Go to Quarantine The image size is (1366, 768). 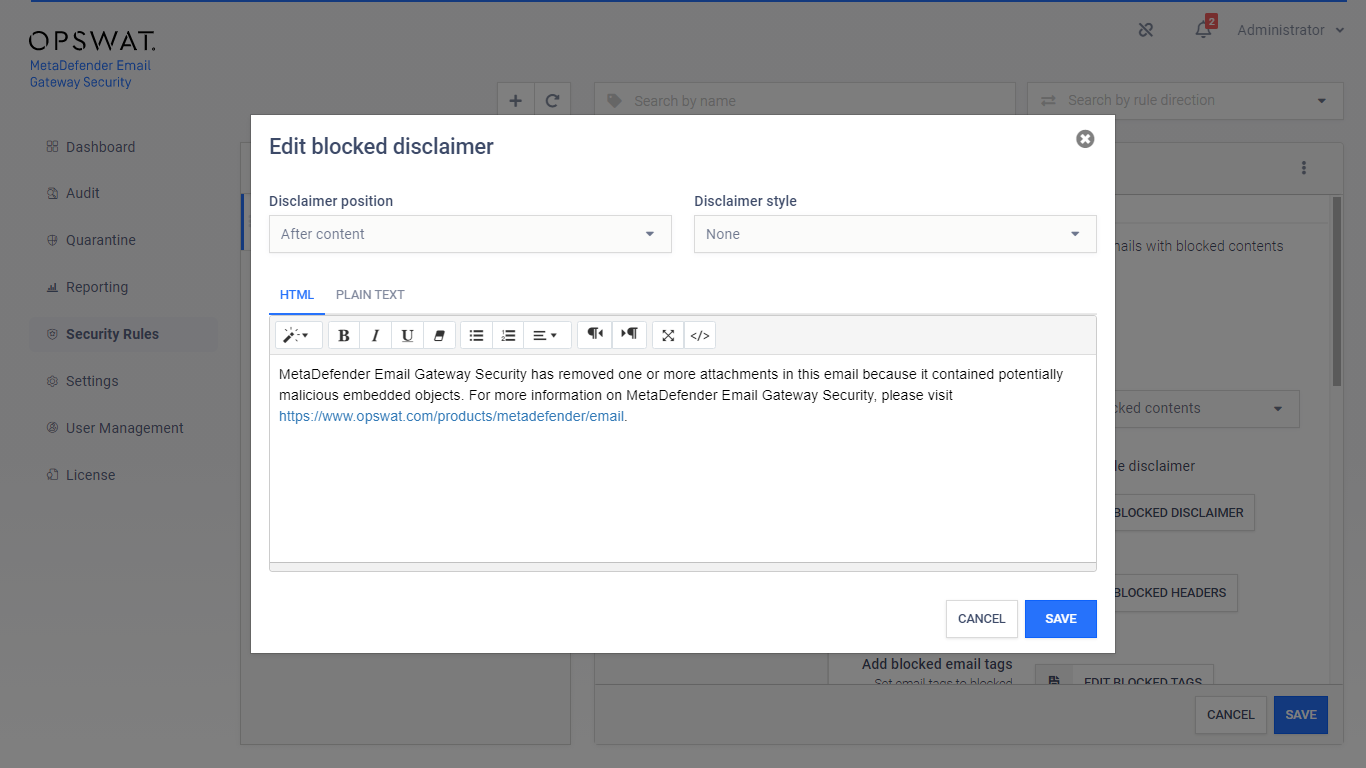(x=100, y=240)
